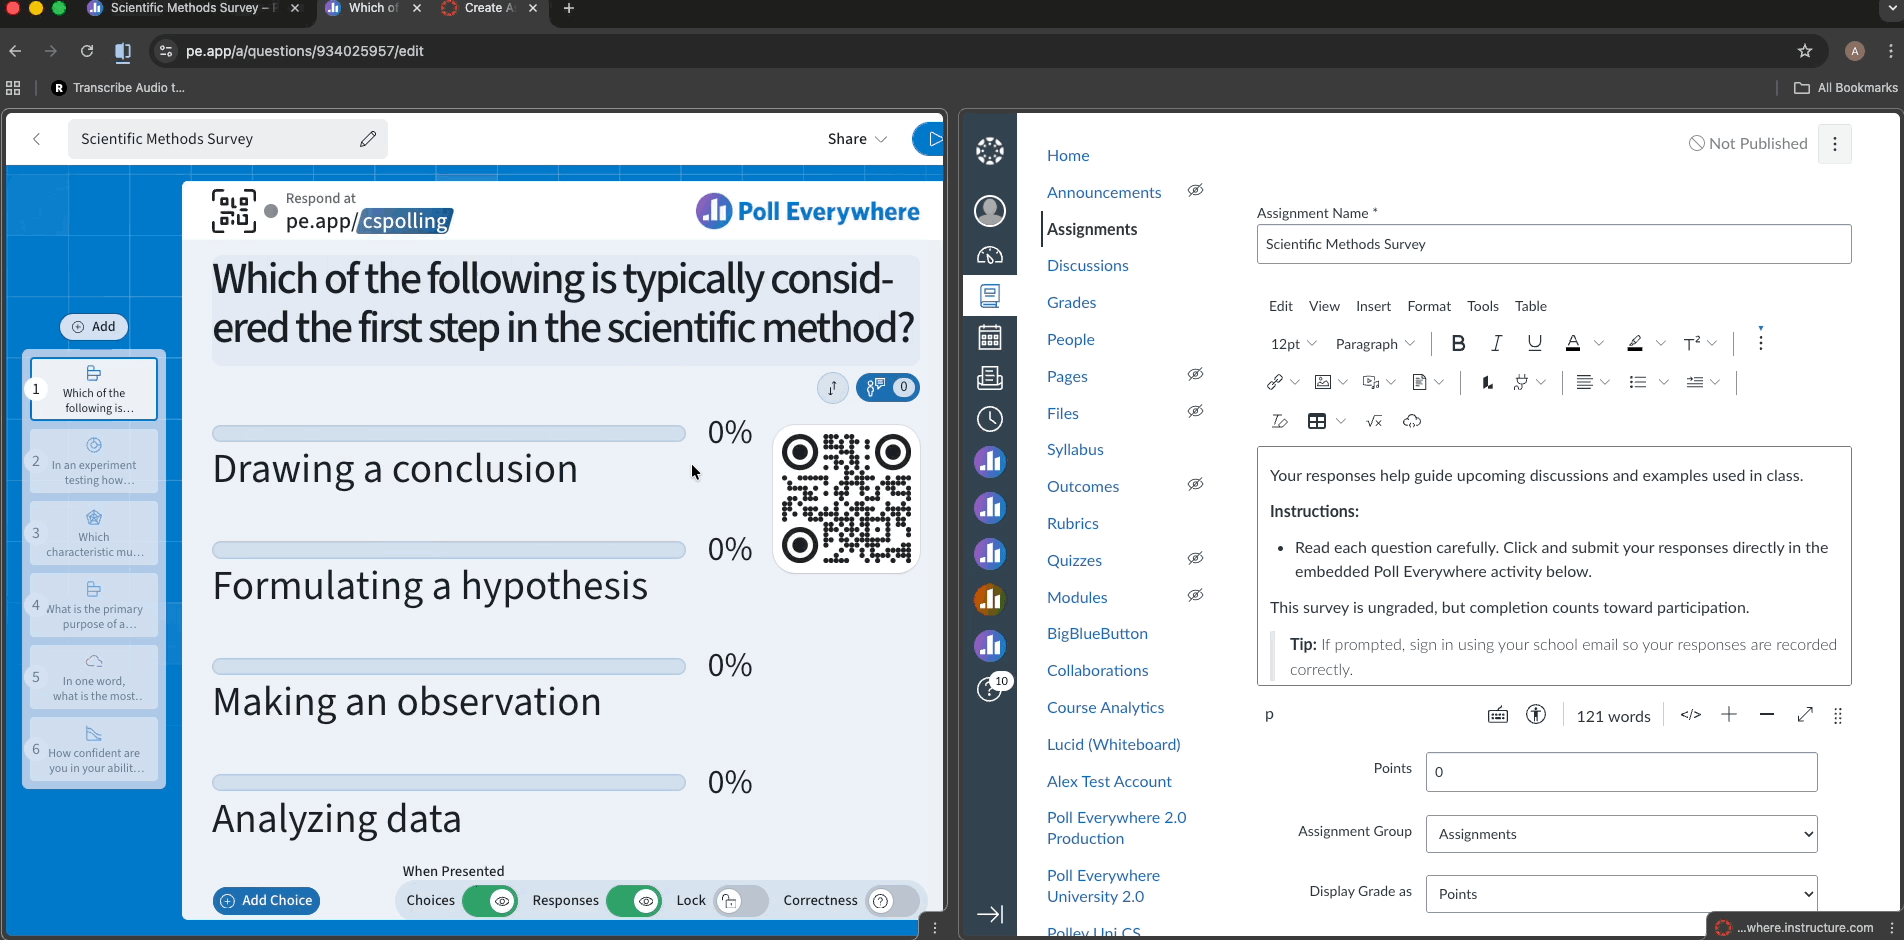The image size is (1904, 940).
Task: Expand the Share dropdown
Action: coord(857,139)
